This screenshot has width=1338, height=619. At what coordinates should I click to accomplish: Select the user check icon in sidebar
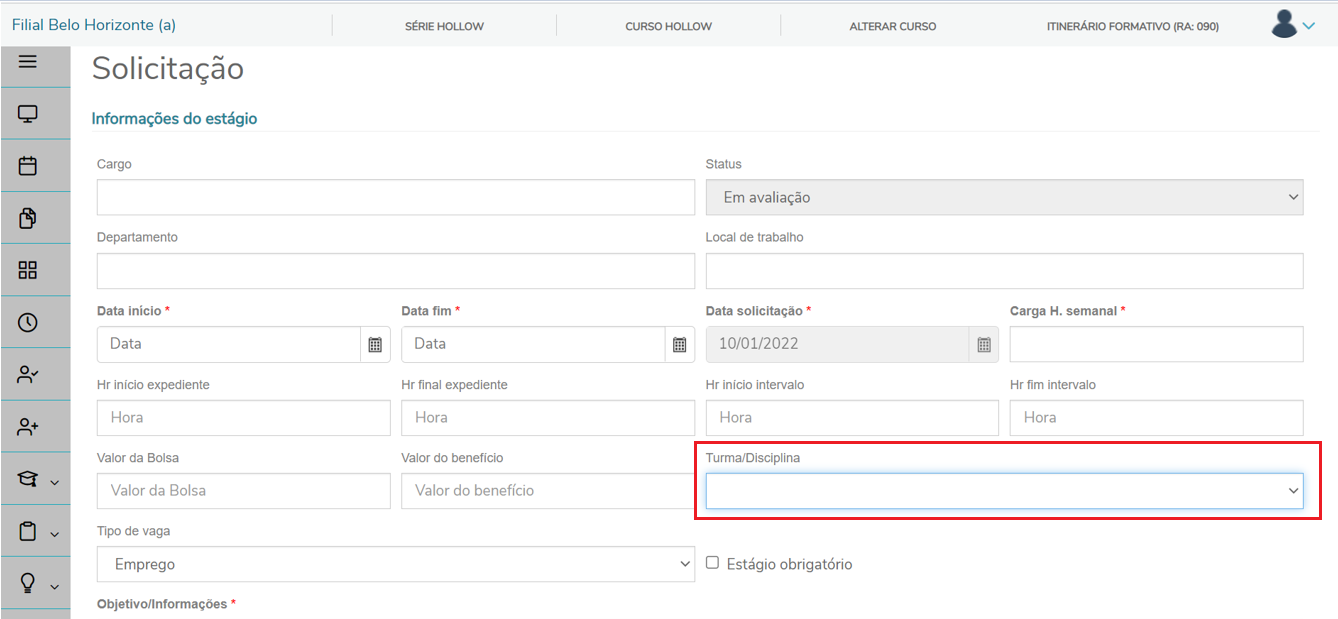pos(28,375)
